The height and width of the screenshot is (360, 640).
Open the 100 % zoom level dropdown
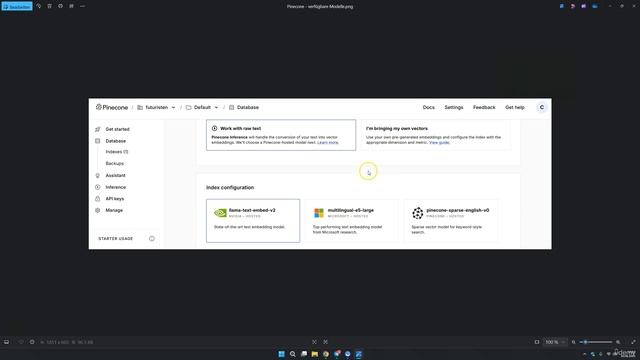(555, 342)
